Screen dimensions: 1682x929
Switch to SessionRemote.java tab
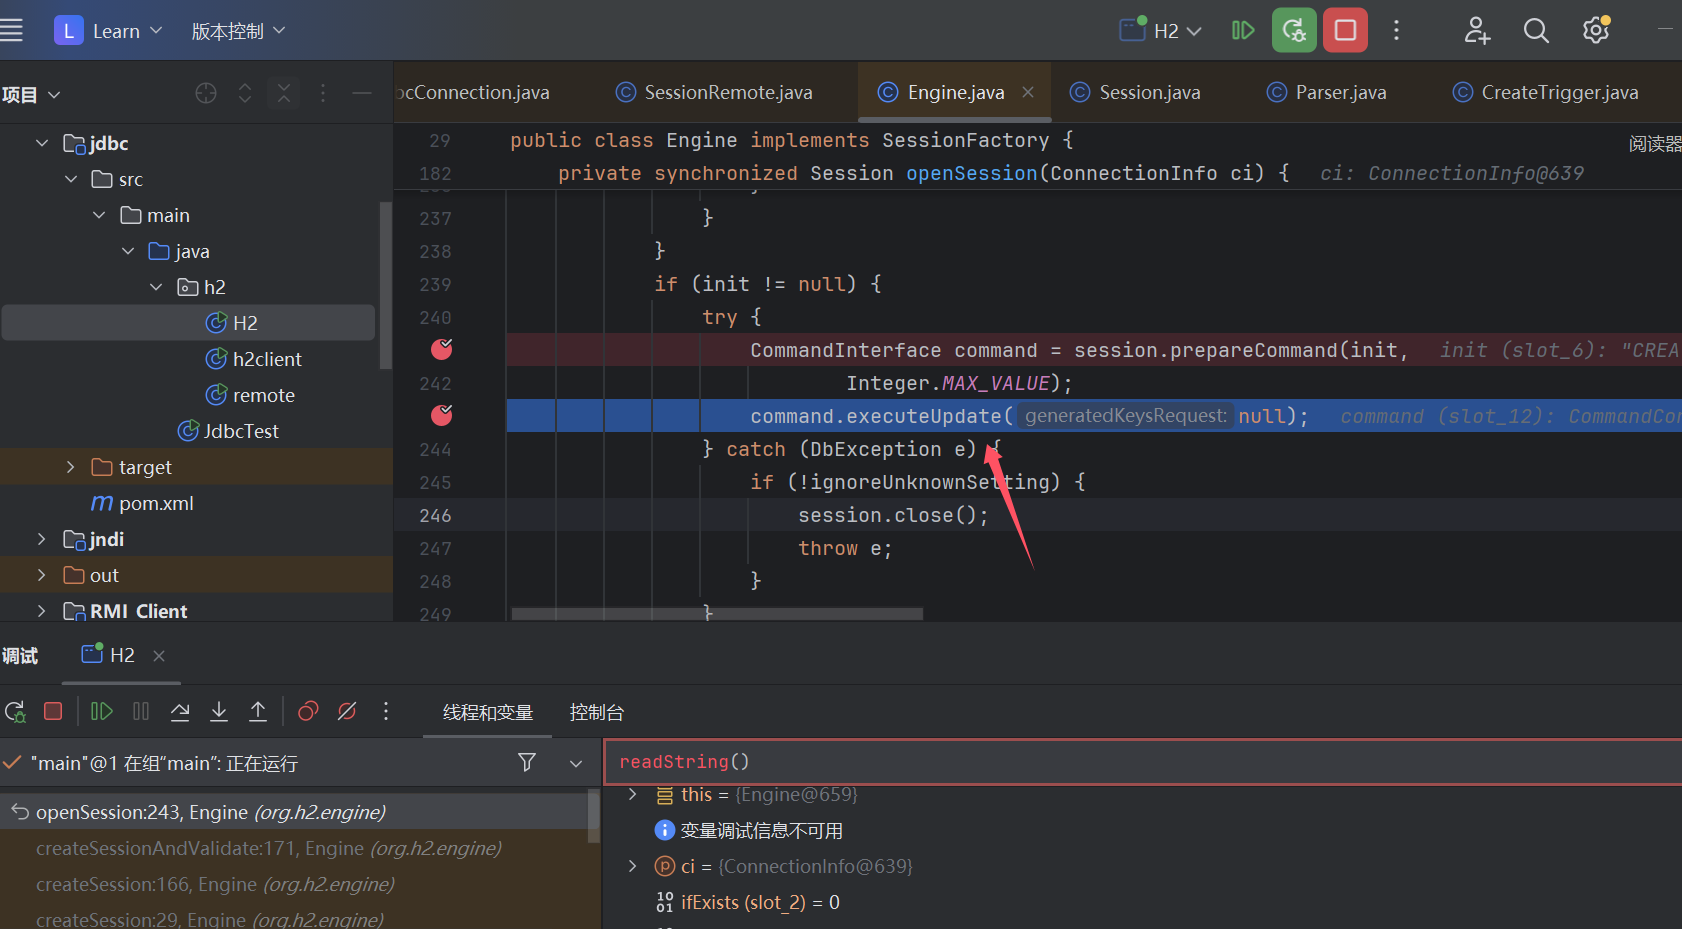(x=714, y=92)
